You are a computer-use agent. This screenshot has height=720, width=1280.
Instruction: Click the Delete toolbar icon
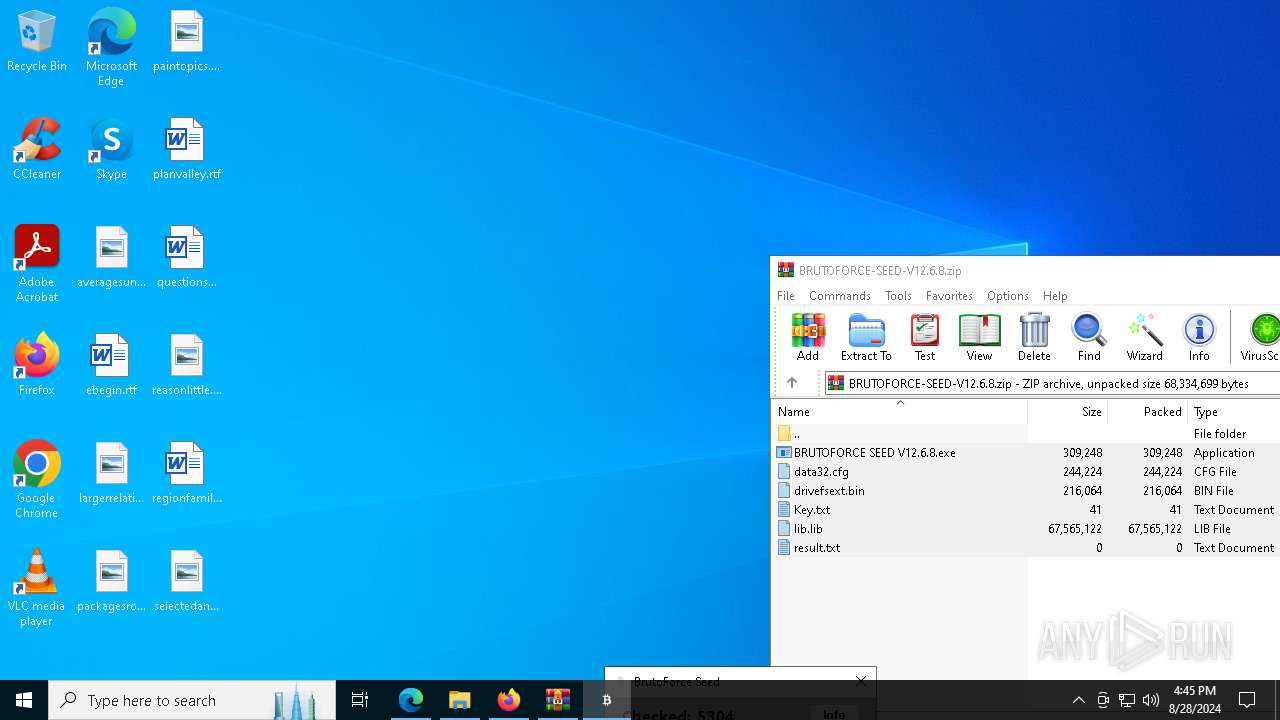pos(1034,337)
